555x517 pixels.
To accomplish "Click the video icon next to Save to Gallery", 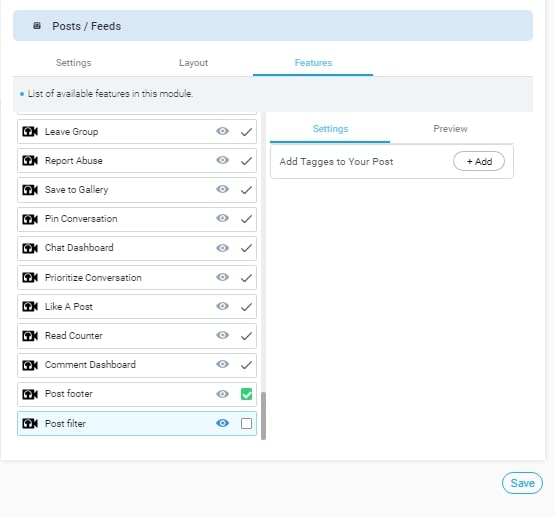I will tap(30, 190).
